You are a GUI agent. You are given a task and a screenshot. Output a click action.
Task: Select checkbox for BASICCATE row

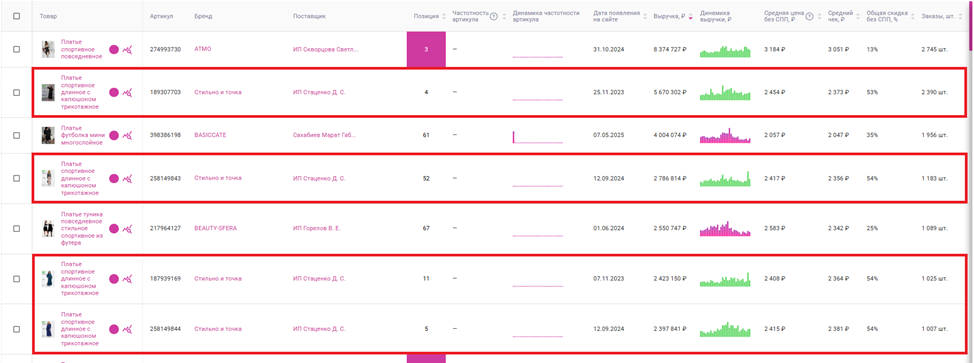pos(17,135)
